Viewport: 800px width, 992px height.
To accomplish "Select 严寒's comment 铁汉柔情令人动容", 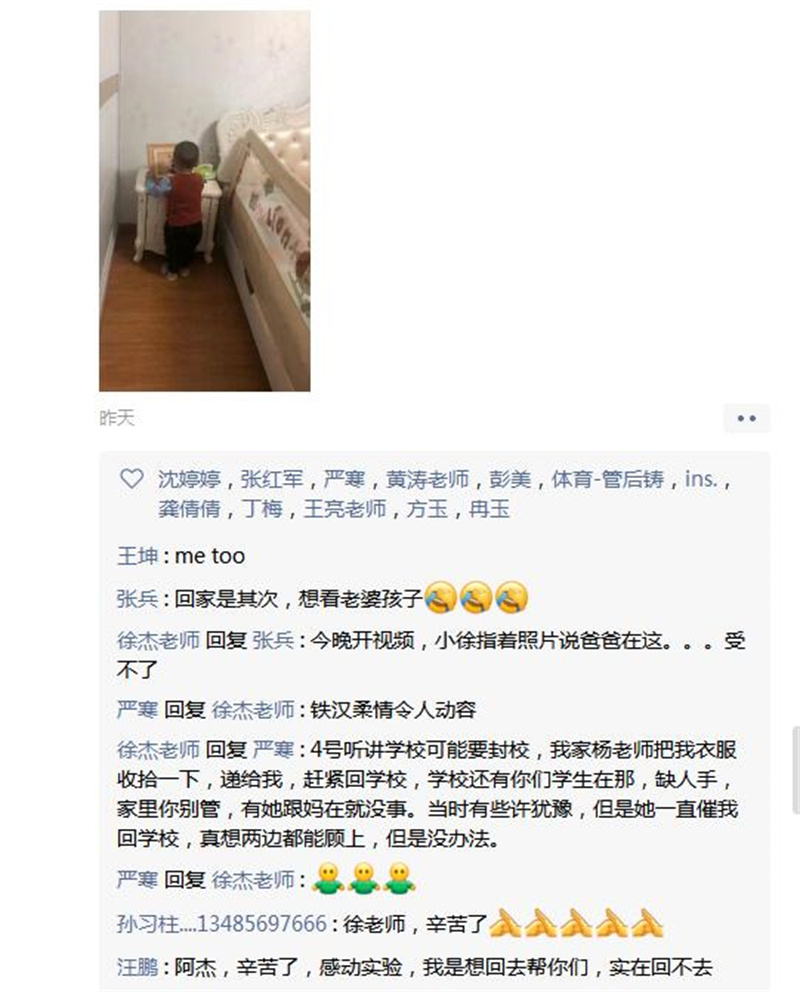I will 393,710.
